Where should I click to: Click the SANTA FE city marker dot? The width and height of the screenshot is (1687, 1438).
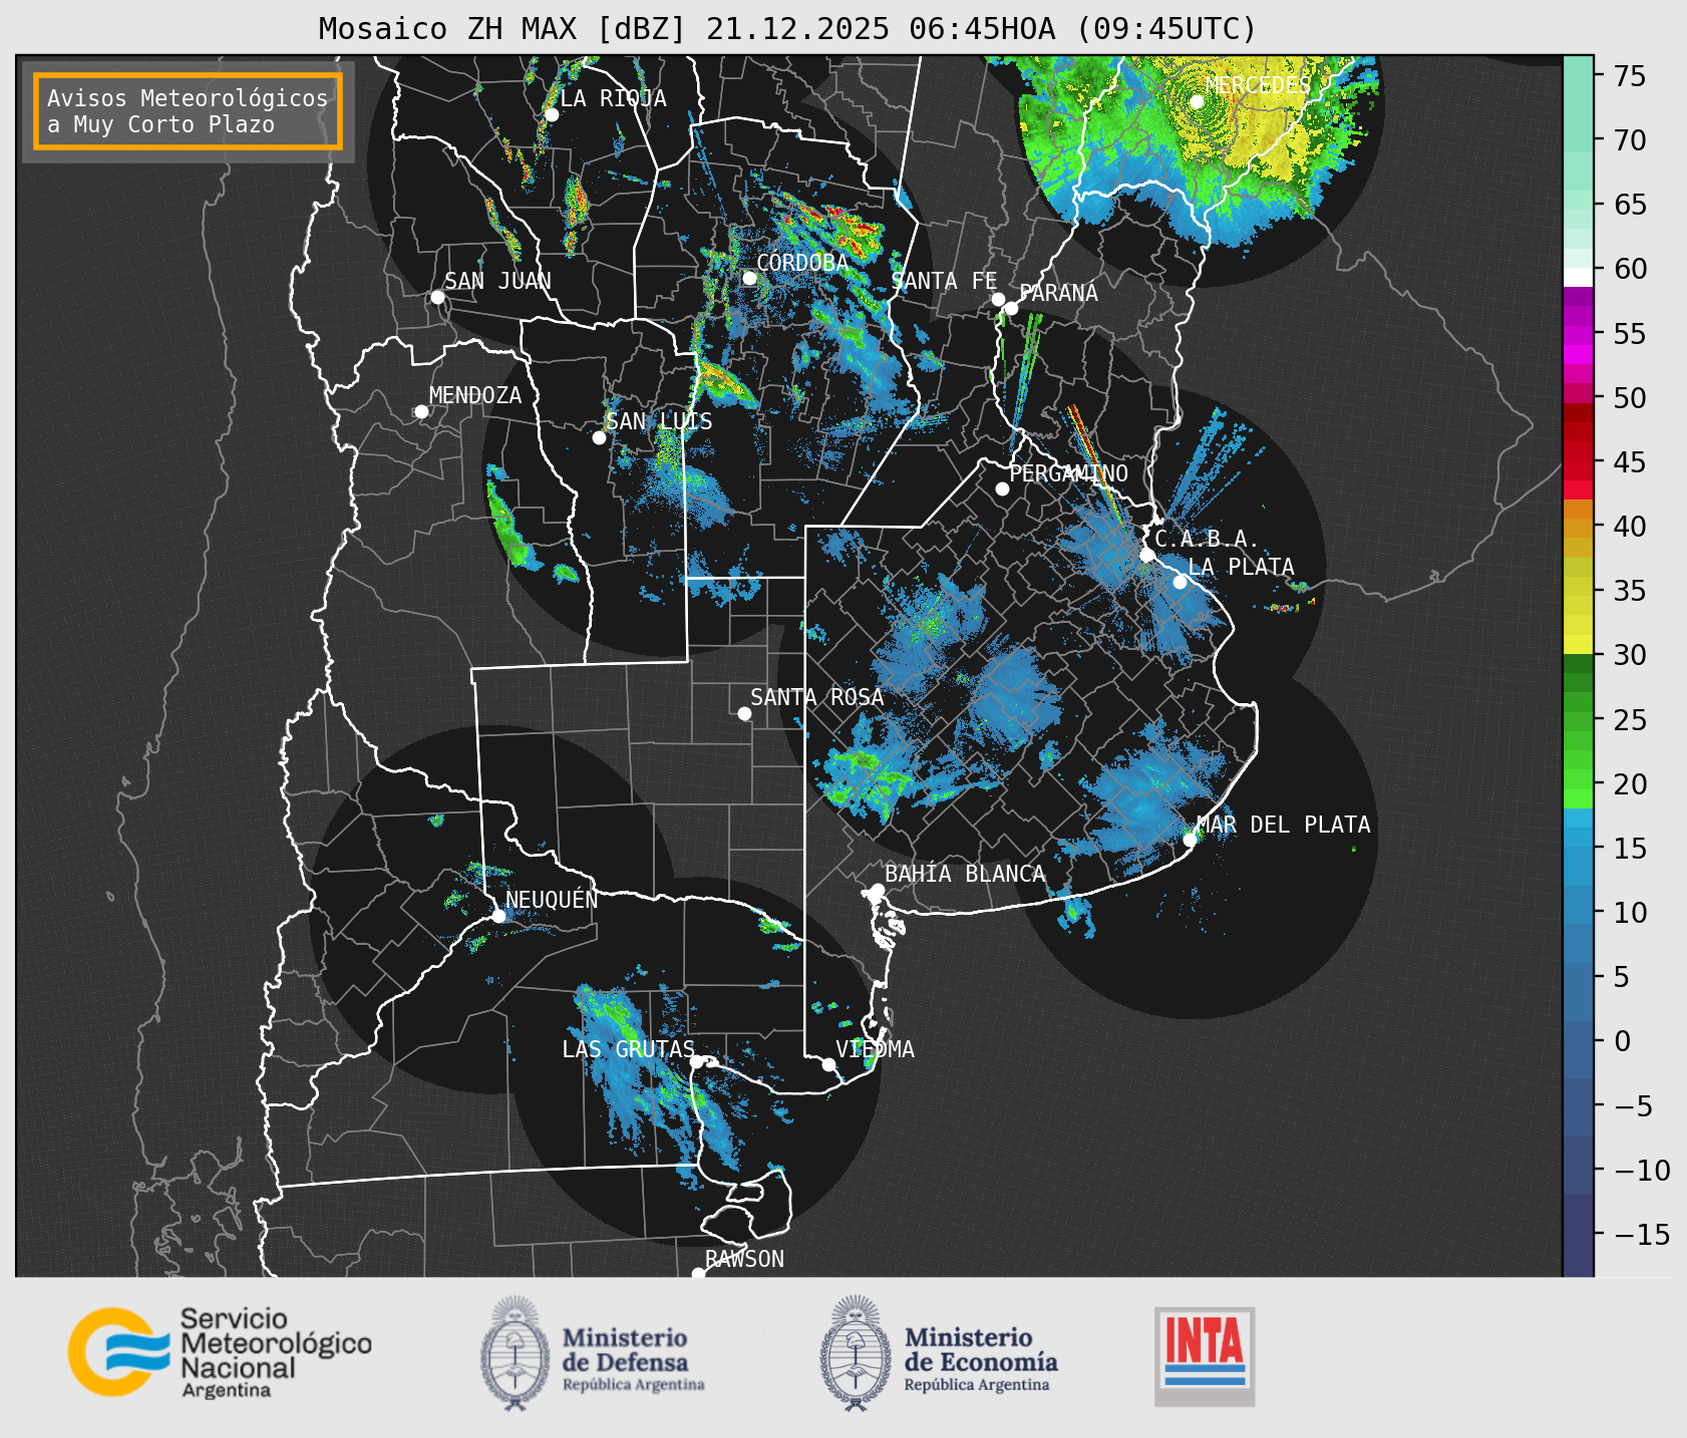(998, 299)
